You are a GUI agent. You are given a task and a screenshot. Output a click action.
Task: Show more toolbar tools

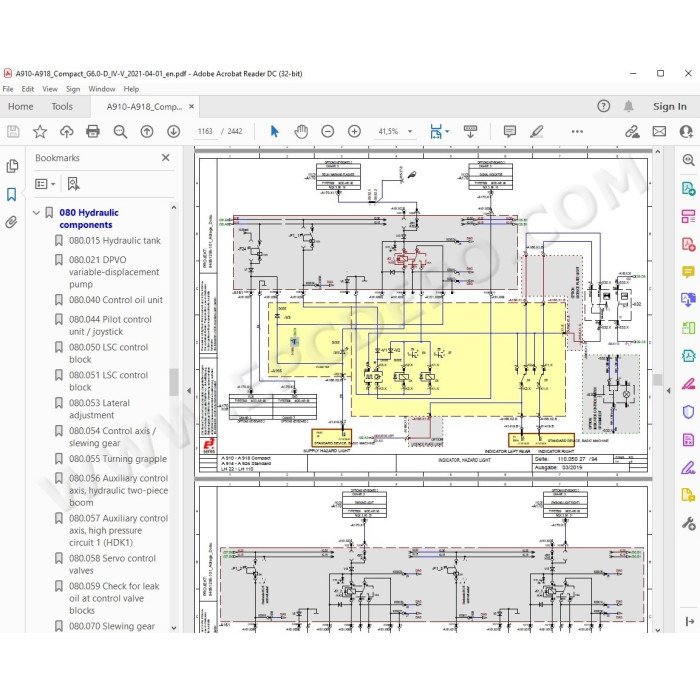[577, 131]
